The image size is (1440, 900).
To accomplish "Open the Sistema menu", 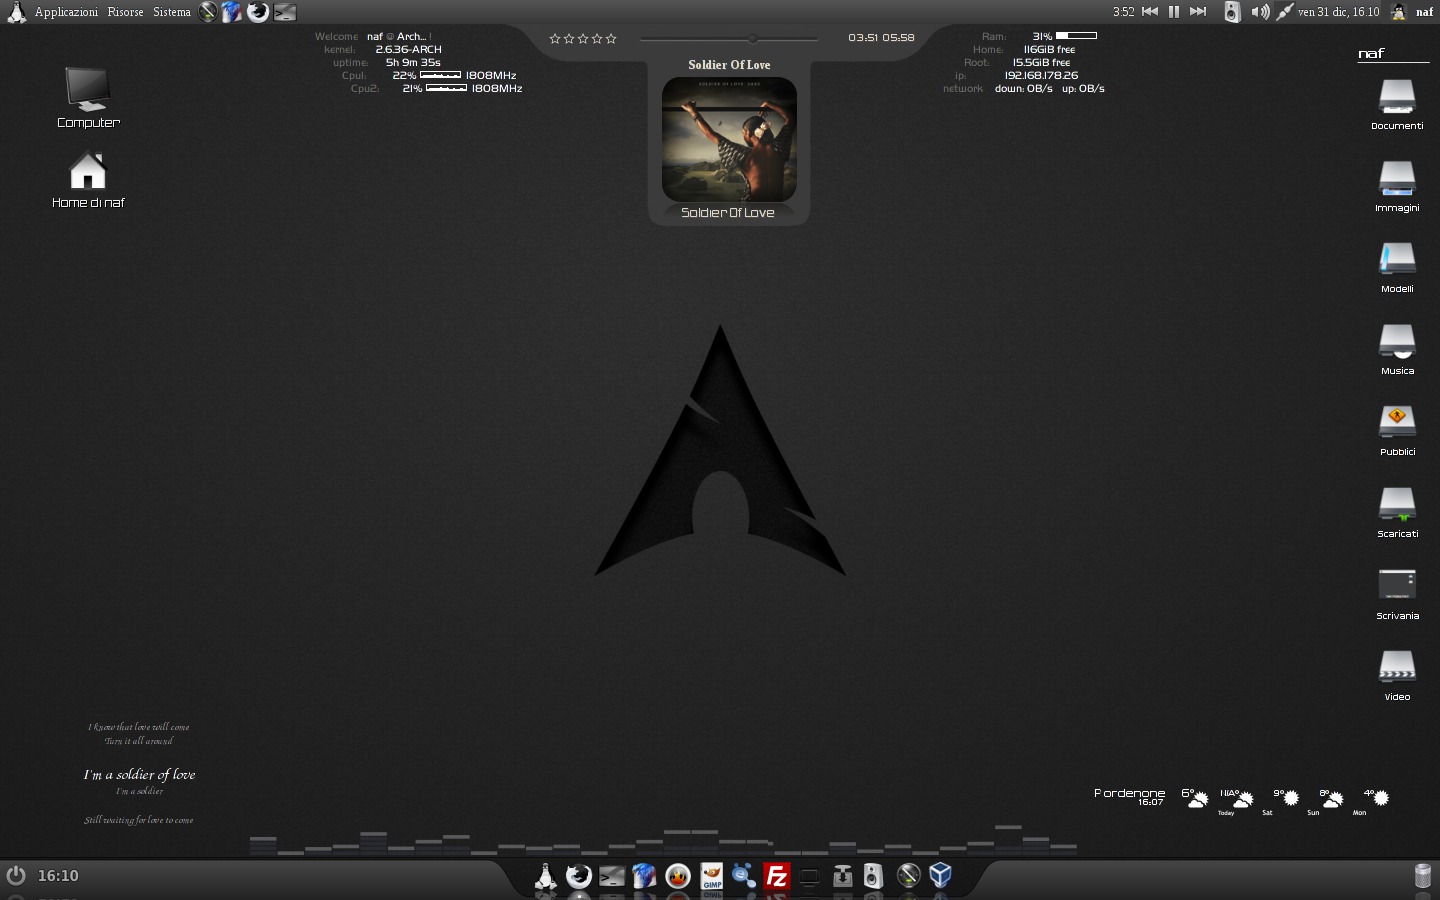I will pyautogui.click(x=171, y=12).
